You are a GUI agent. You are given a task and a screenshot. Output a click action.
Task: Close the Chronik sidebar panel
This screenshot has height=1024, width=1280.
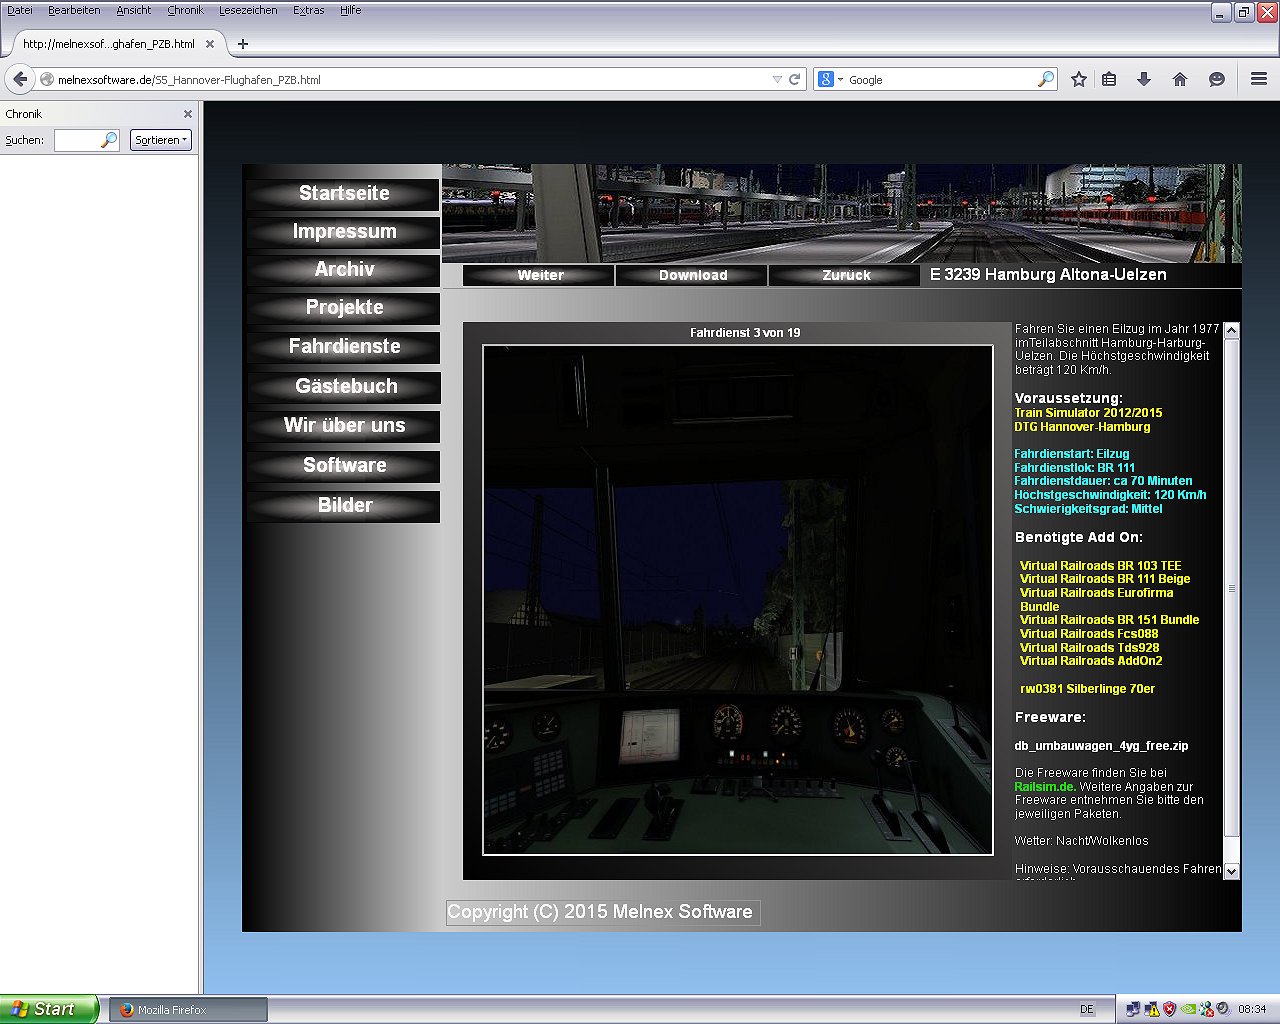pyautogui.click(x=187, y=114)
